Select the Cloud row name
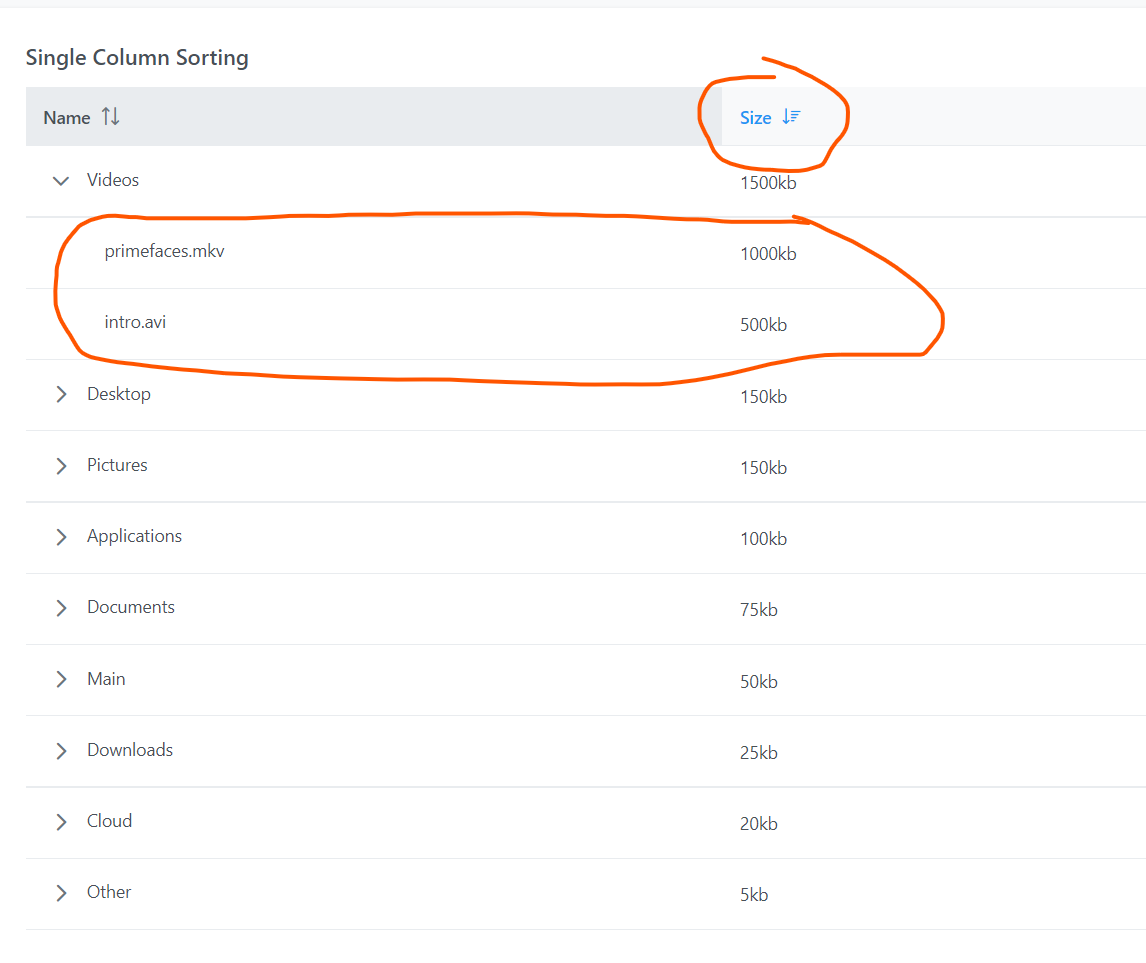This screenshot has width=1146, height=963. tap(110, 821)
